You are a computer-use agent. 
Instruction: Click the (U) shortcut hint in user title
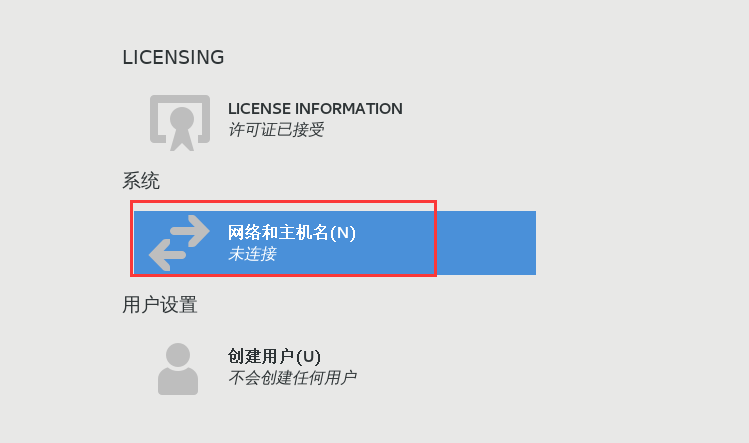point(308,357)
